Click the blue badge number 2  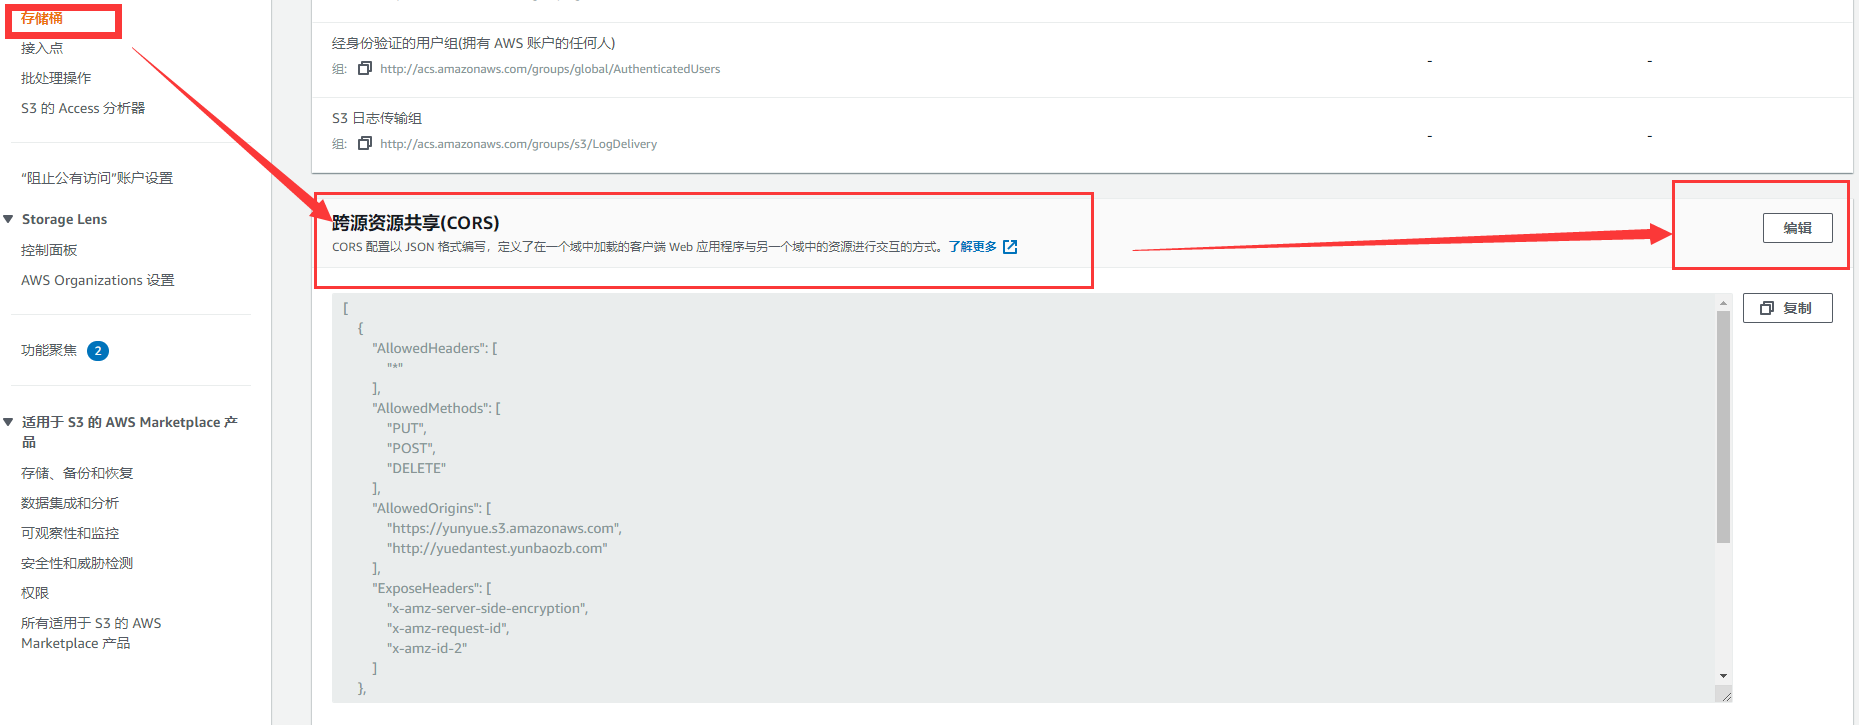(98, 351)
